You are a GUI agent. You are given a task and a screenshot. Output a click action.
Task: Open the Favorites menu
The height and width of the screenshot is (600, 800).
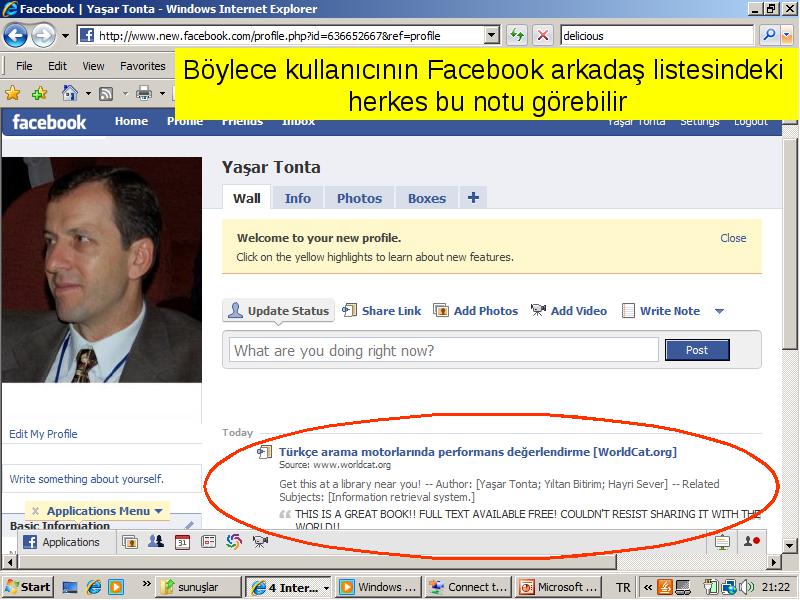pyautogui.click(x=143, y=66)
